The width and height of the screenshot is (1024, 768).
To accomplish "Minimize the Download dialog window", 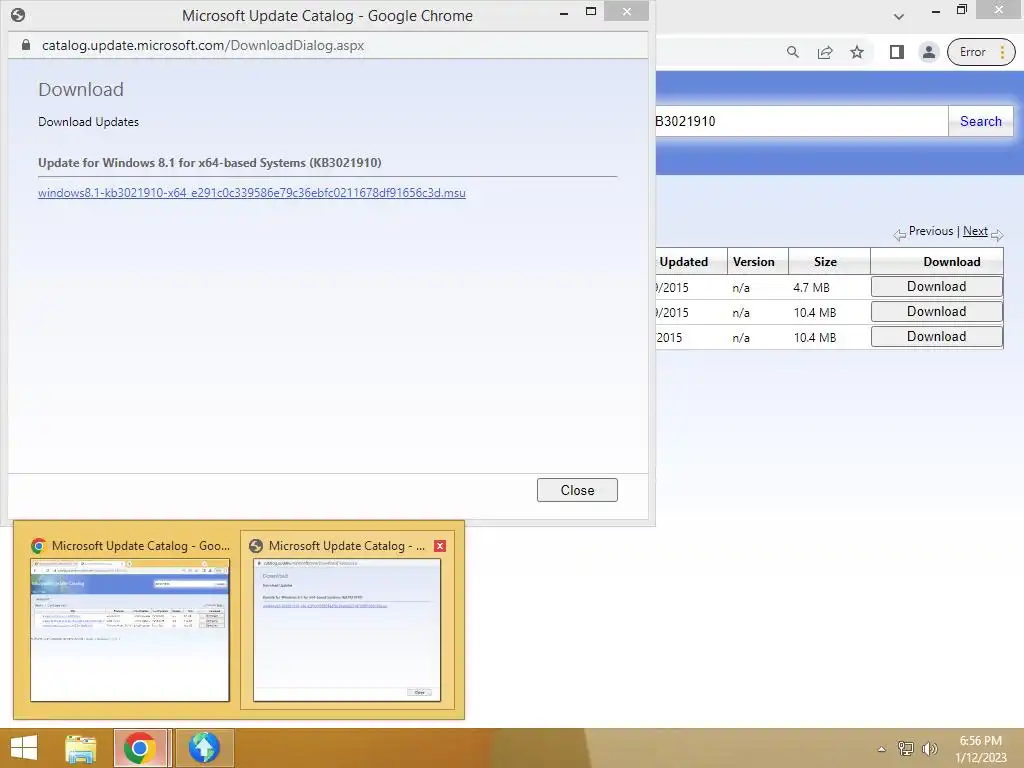I will point(564,12).
